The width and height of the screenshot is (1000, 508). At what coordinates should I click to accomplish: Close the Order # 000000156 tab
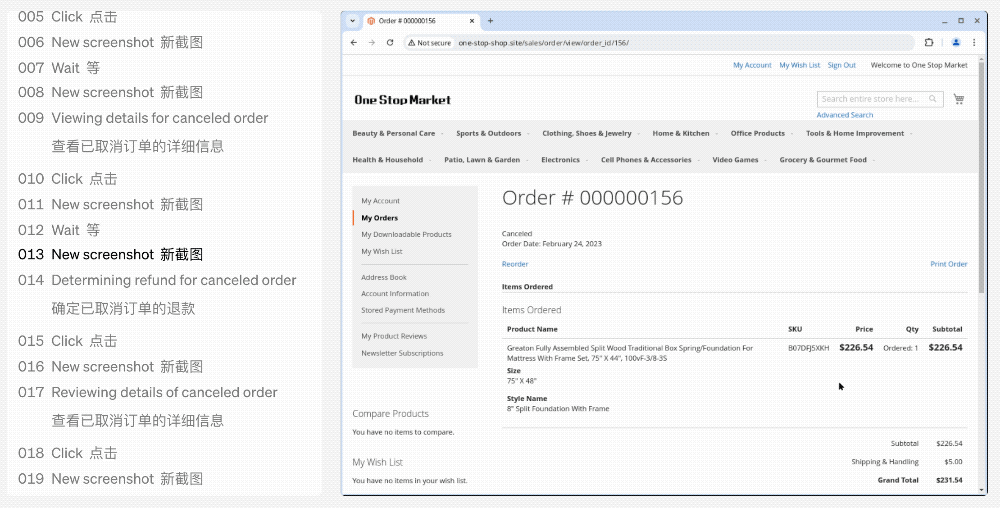pyautogui.click(x=474, y=21)
